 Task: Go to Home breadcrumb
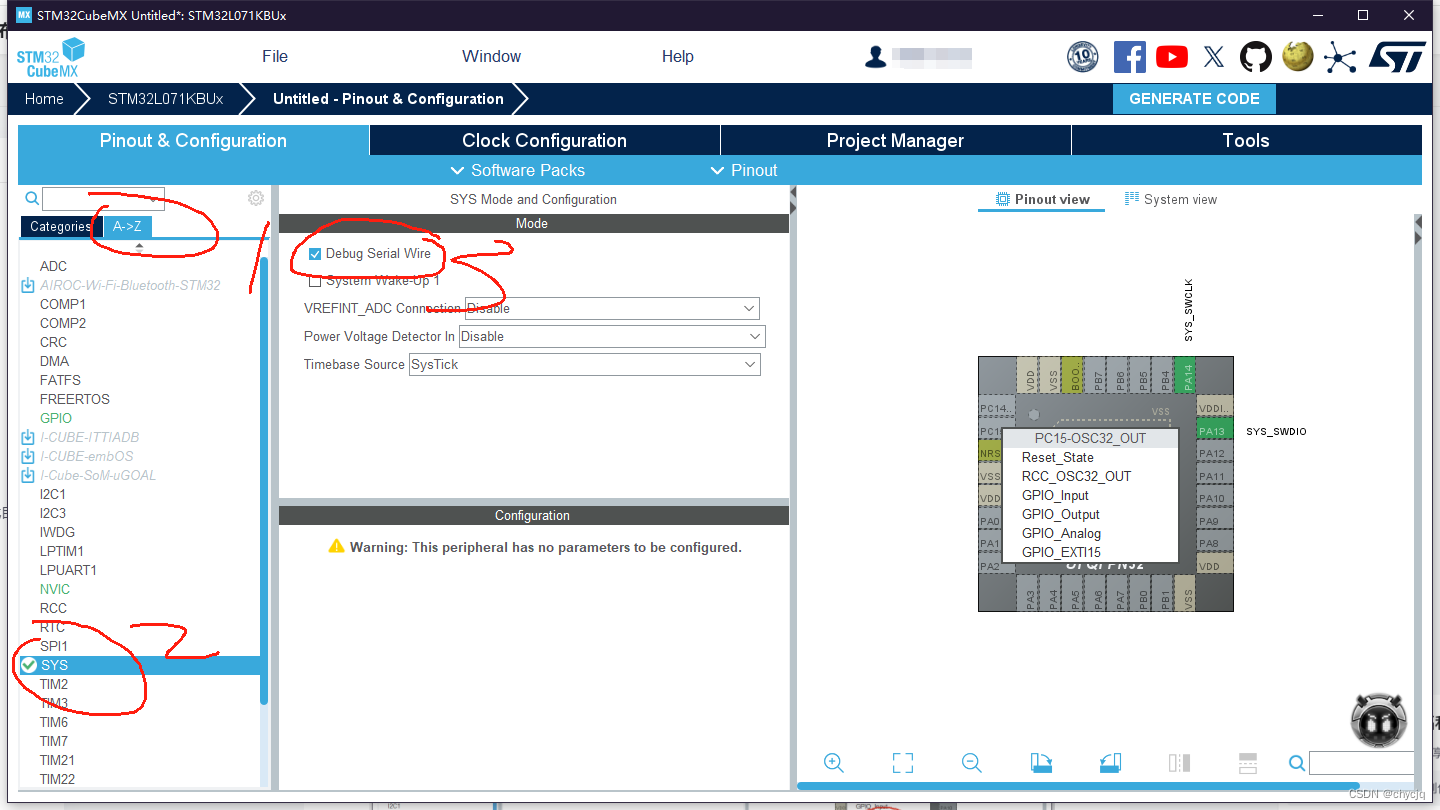click(44, 99)
